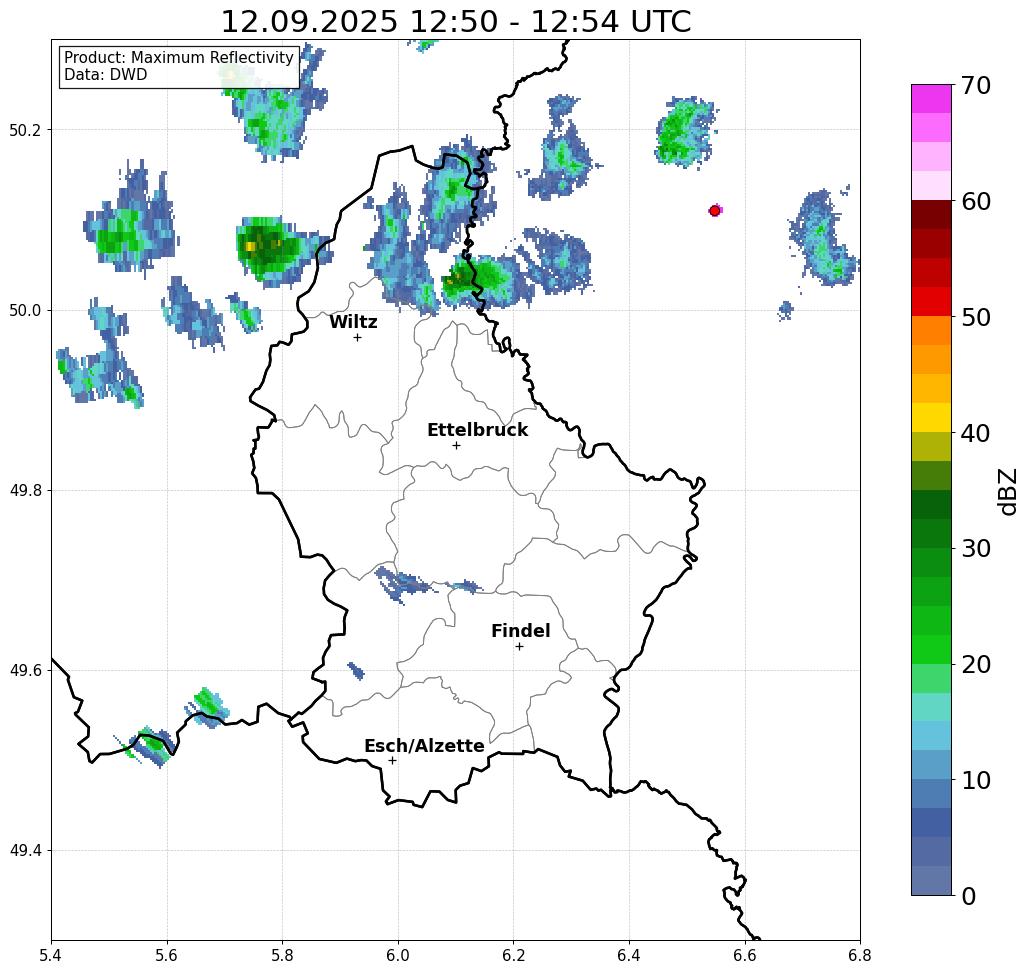The image size is (1029, 973).
Task: Click the longitude tick label 5.4
Action: pyautogui.click(x=51, y=955)
